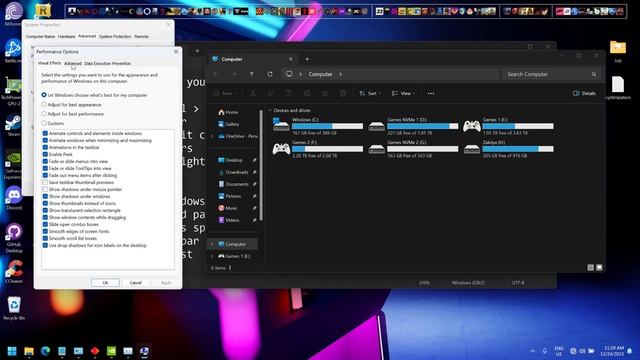The width and height of the screenshot is (640, 360).
Task: Open Discord desktop shortcut
Action: point(14,198)
